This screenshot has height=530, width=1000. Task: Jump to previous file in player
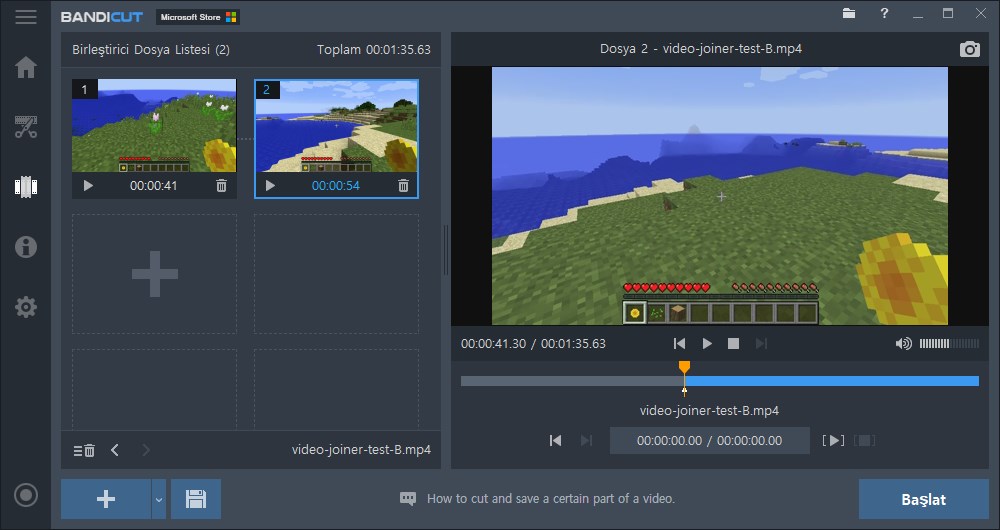[679, 344]
